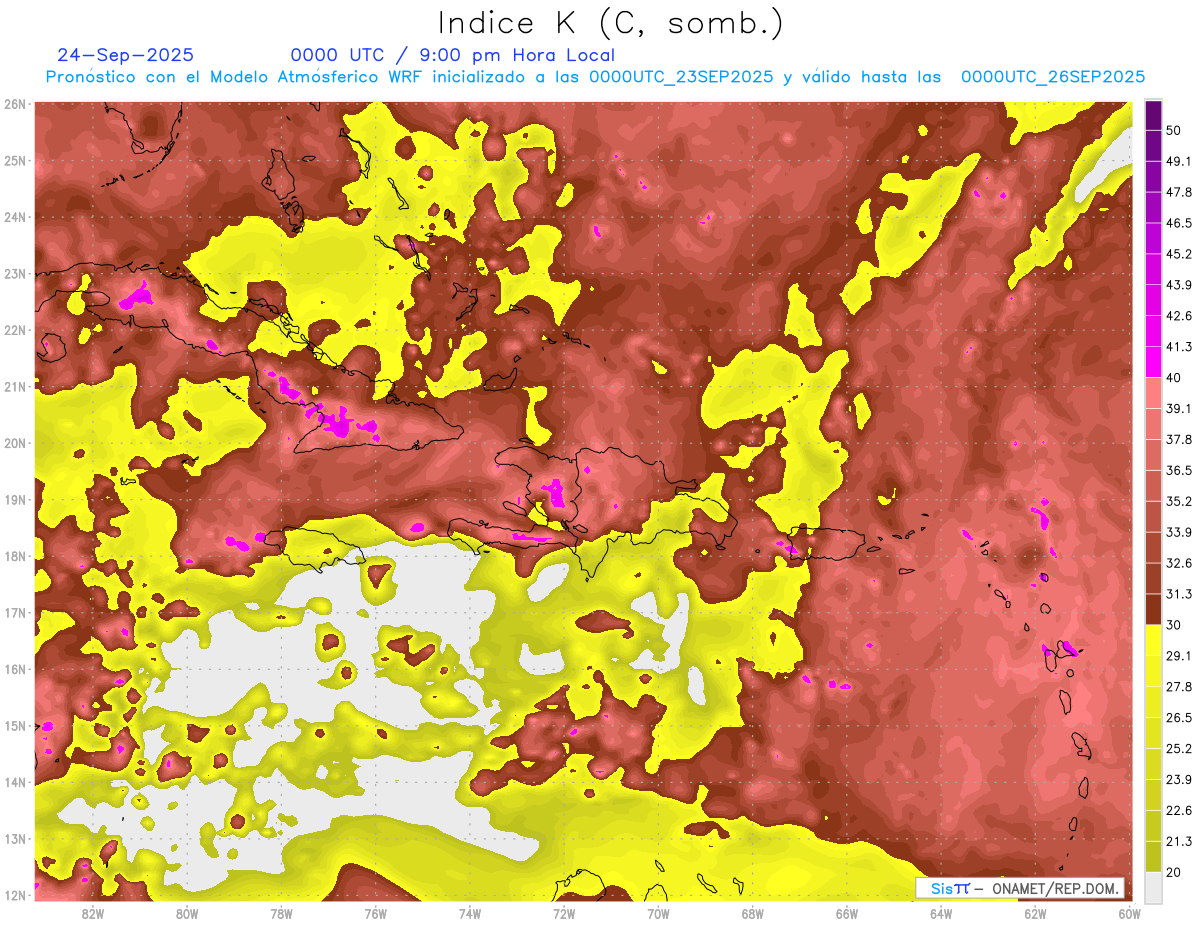Select the colorbar value '21.3'
This screenshot has height=927, width=1200.
tap(1179, 842)
